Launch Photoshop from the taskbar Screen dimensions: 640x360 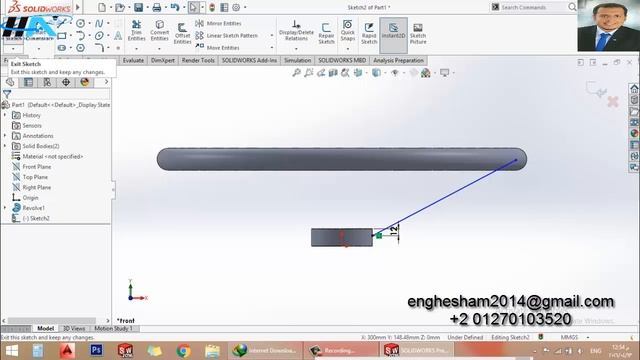(x=97, y=350)
